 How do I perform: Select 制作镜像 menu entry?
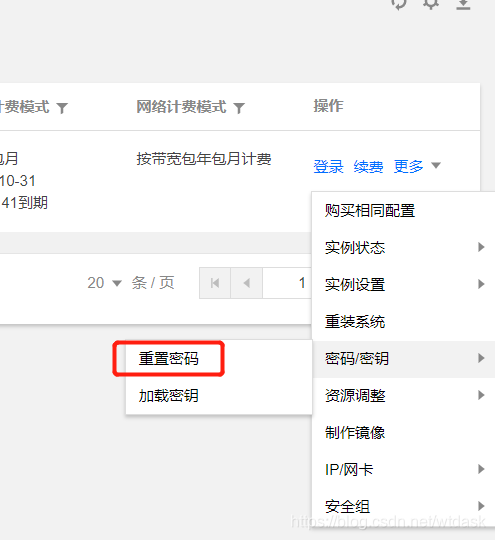[403, 433]
